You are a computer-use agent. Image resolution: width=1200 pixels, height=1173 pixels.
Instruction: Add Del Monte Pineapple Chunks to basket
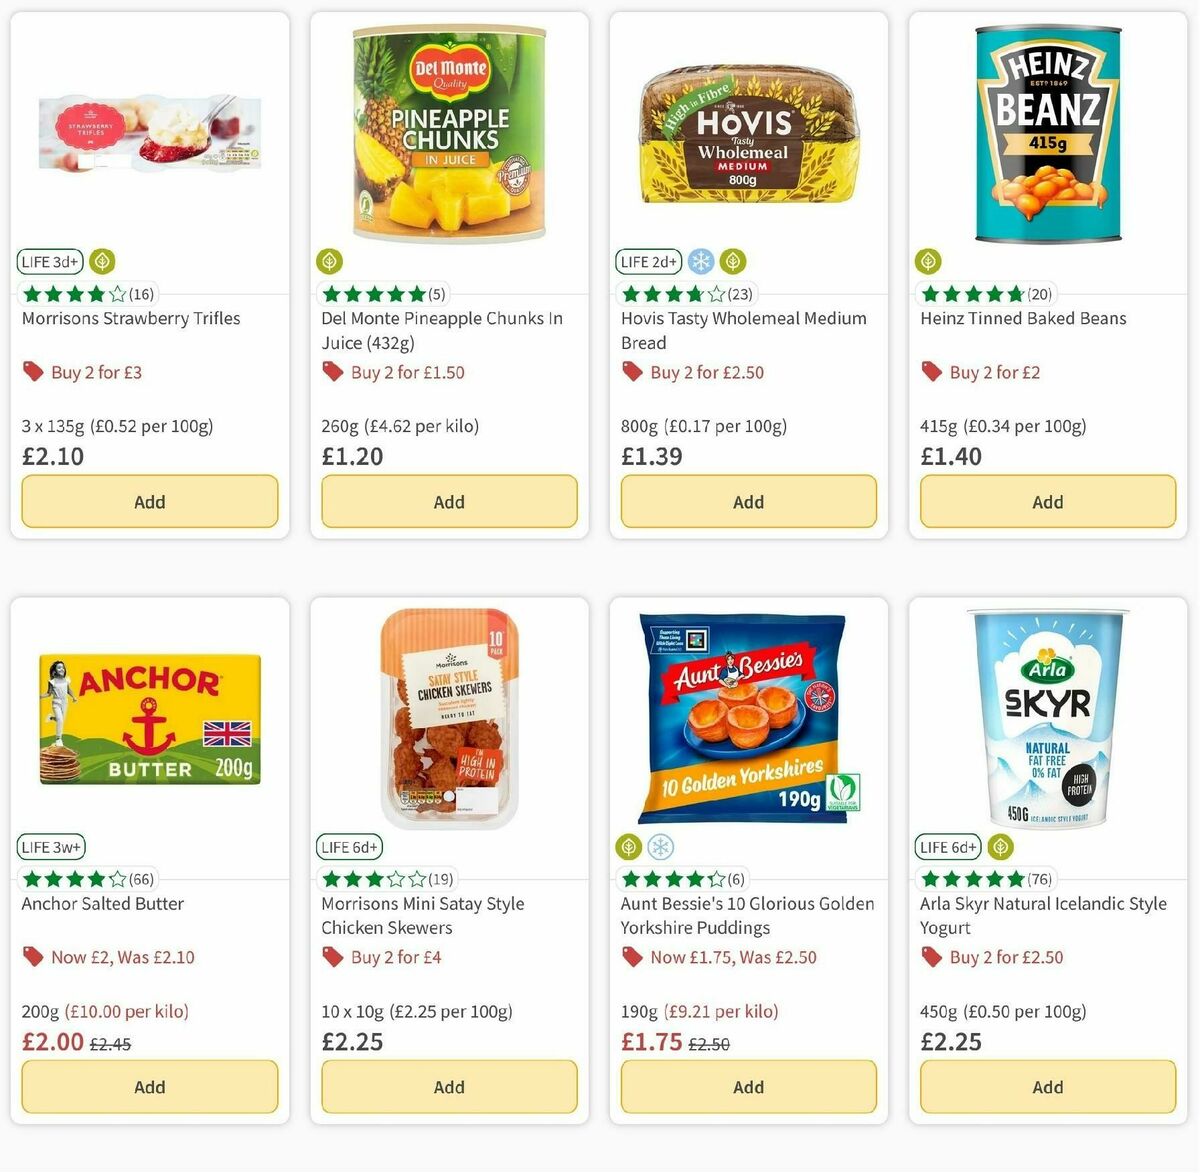click(448, 501)
